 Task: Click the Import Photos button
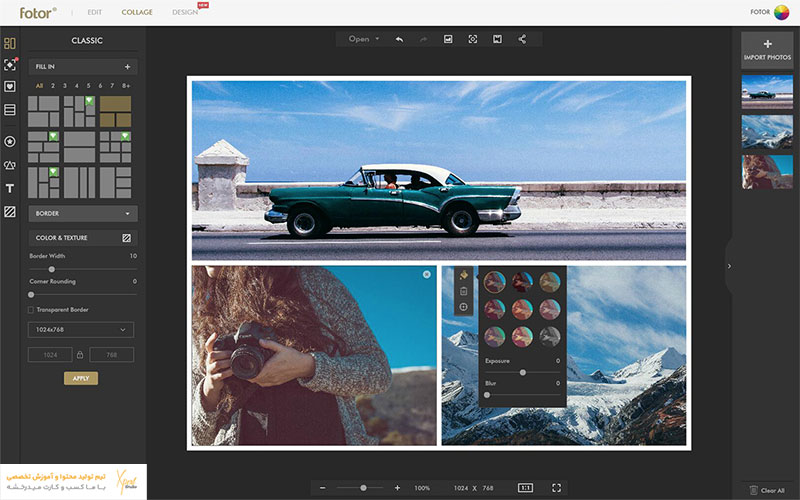767,50
